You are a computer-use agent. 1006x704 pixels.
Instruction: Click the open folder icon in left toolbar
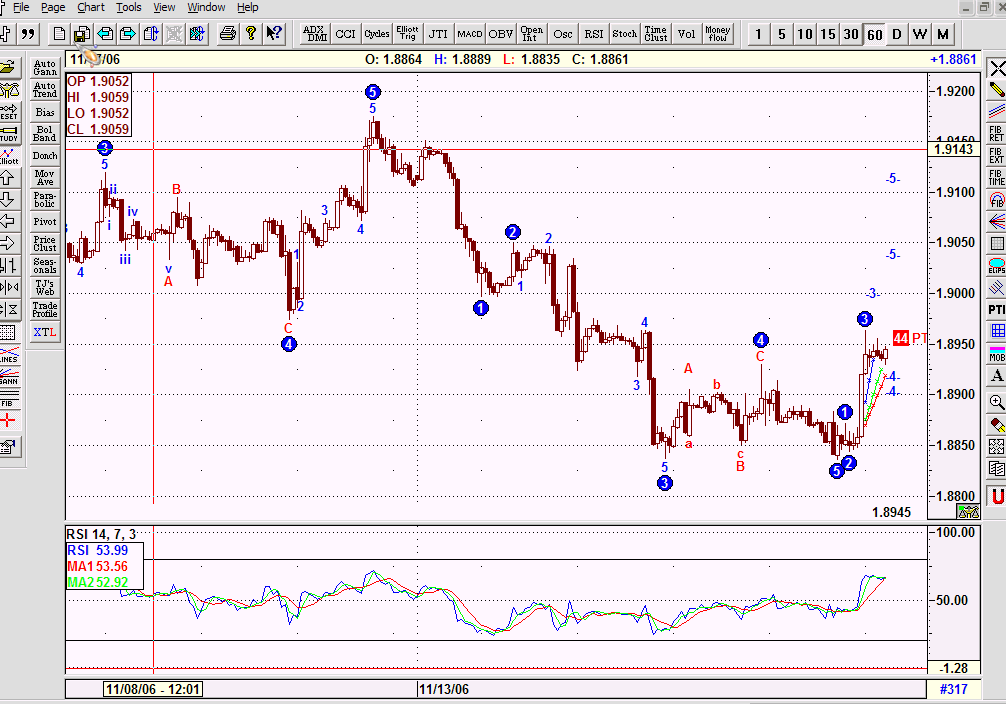tap(8, 67)
